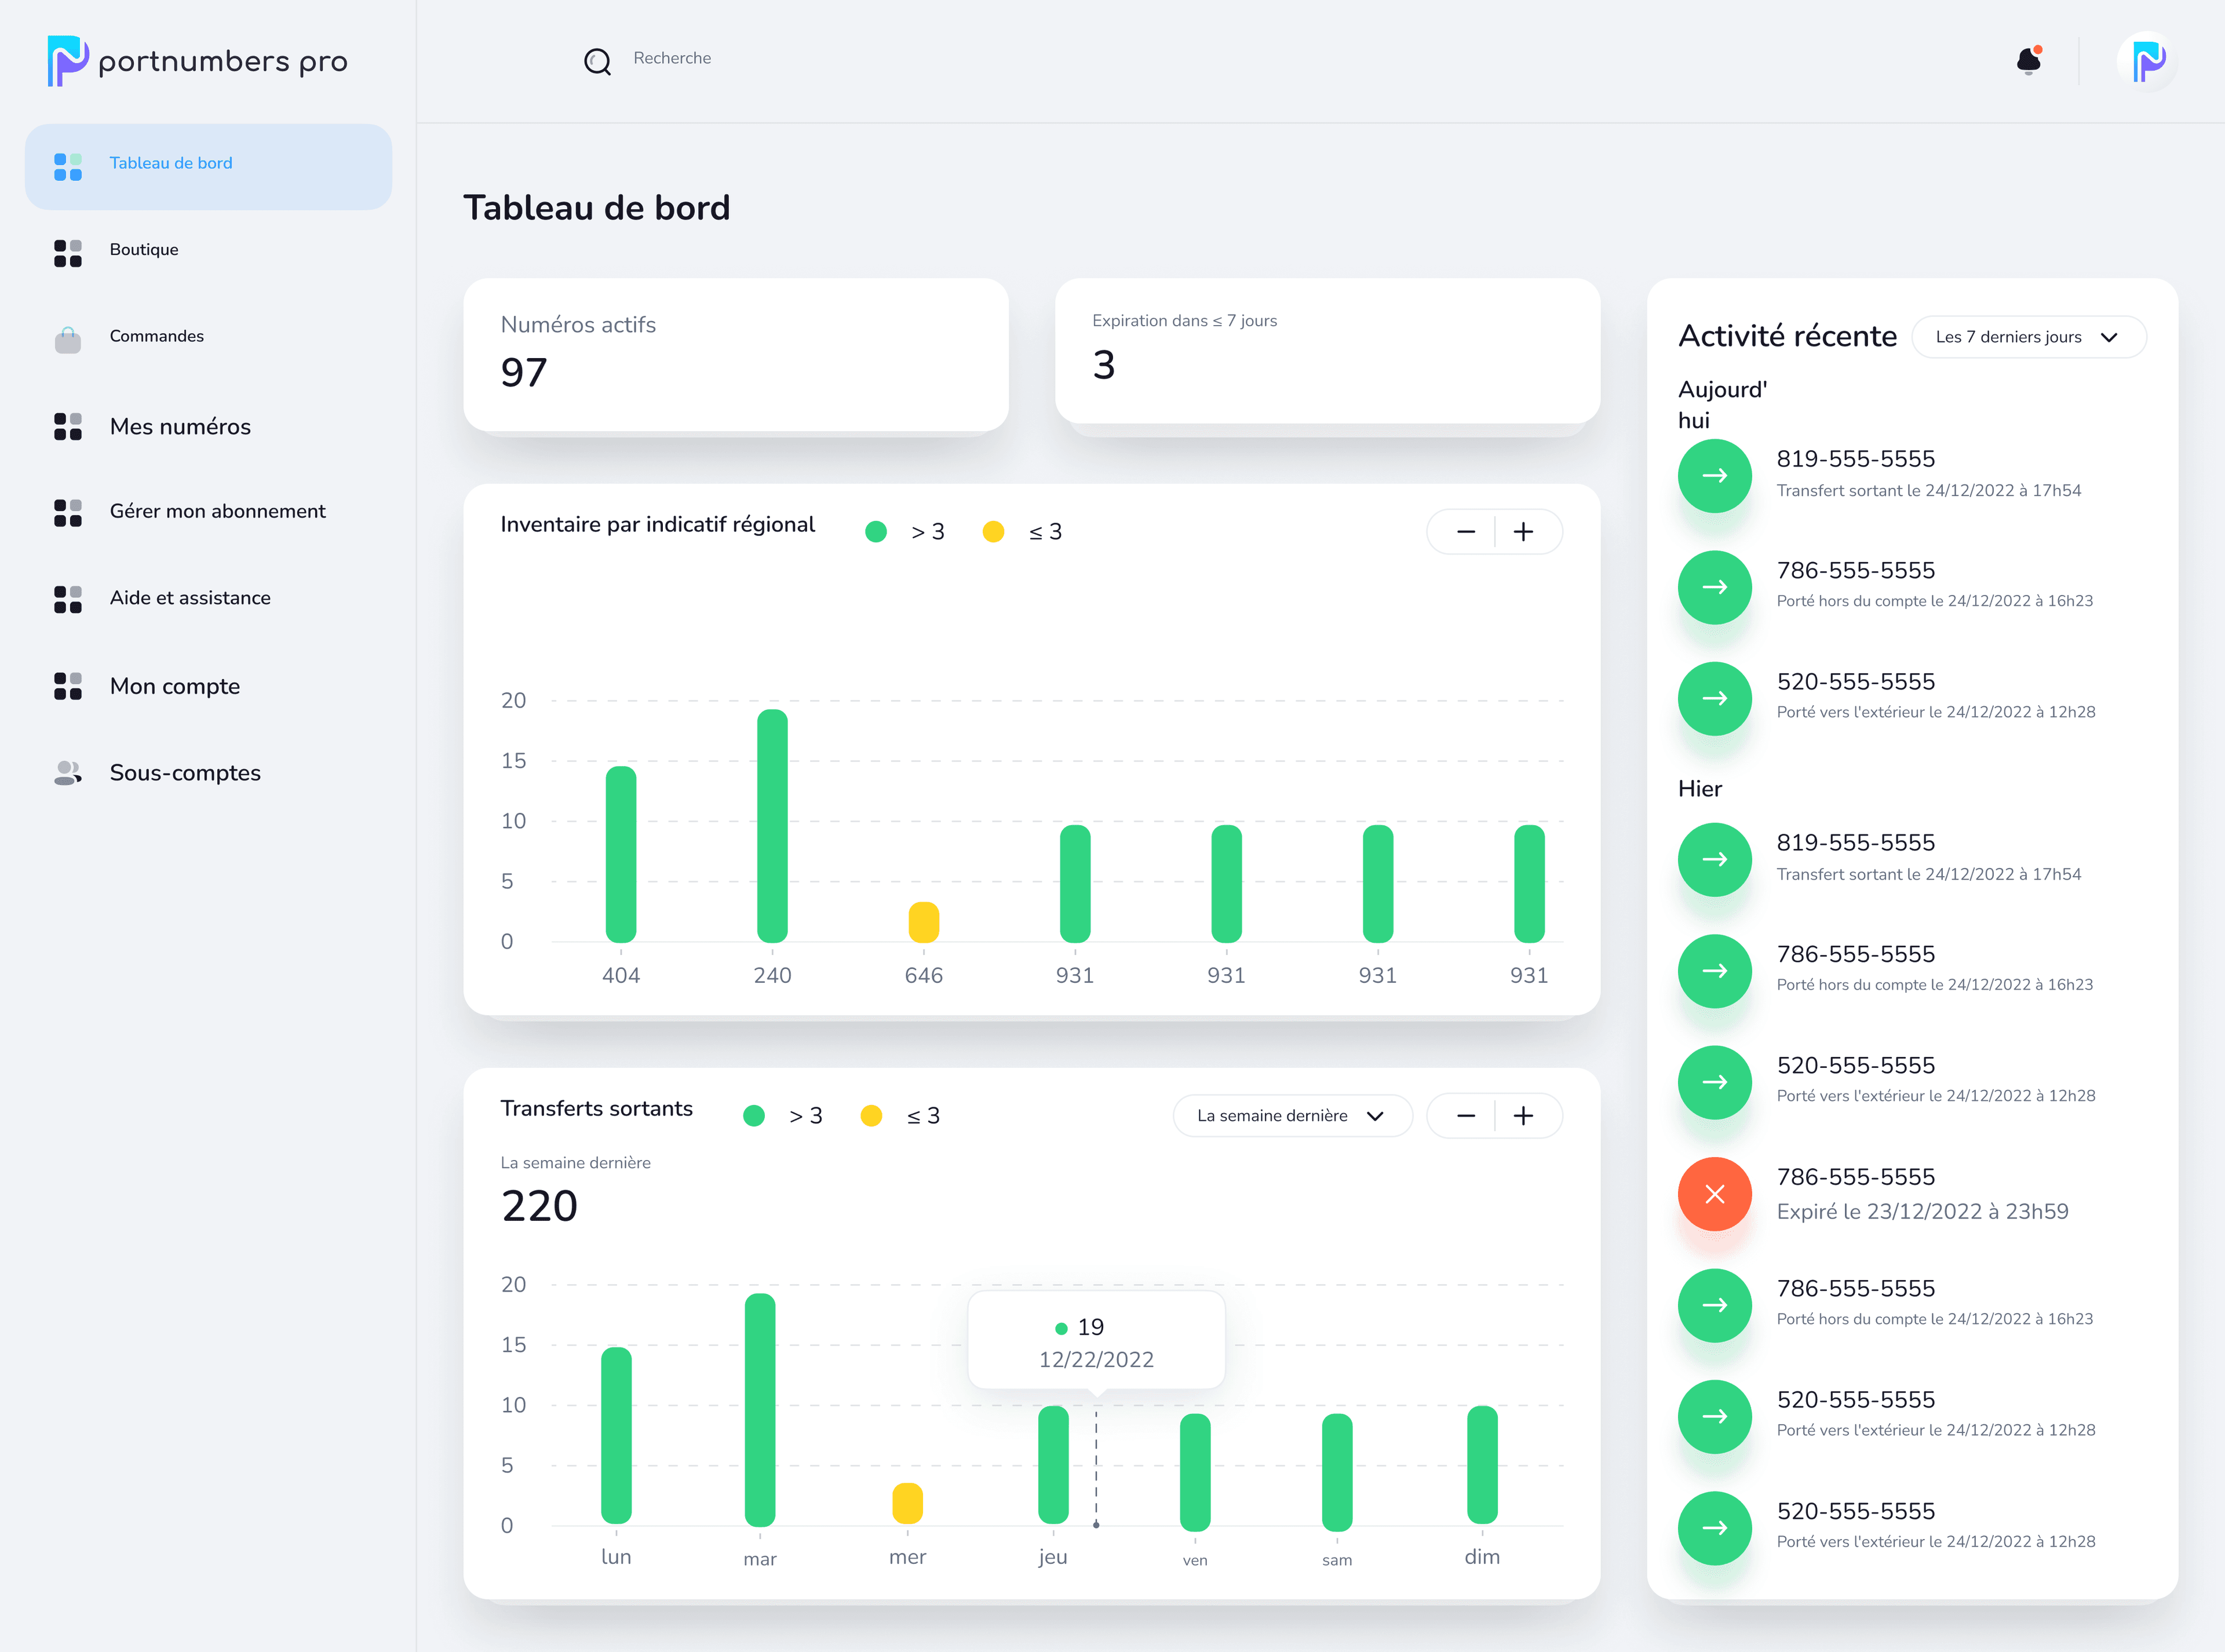This screenshot has width=2225, height=1652.
Task: Click the lun bar in Transferts sortants
Action: click(616, 1436)
